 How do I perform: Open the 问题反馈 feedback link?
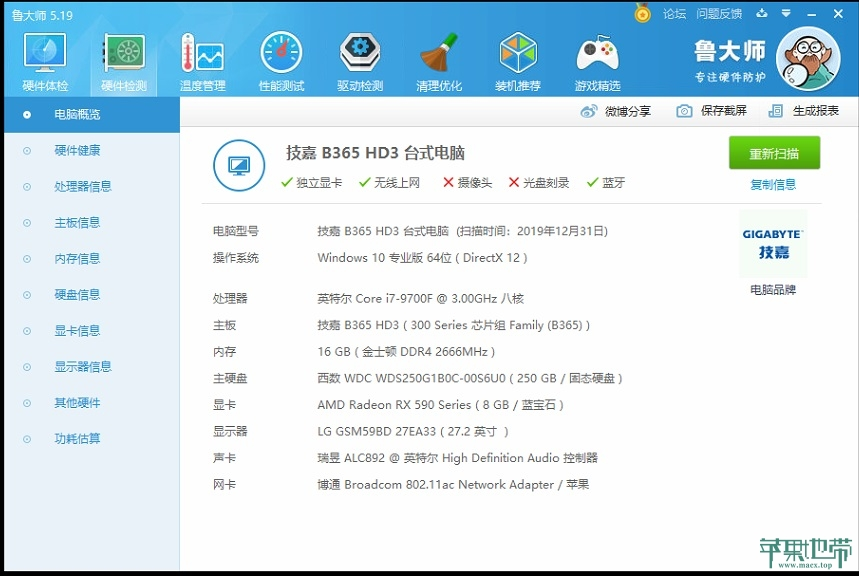[x=719, y=14]
